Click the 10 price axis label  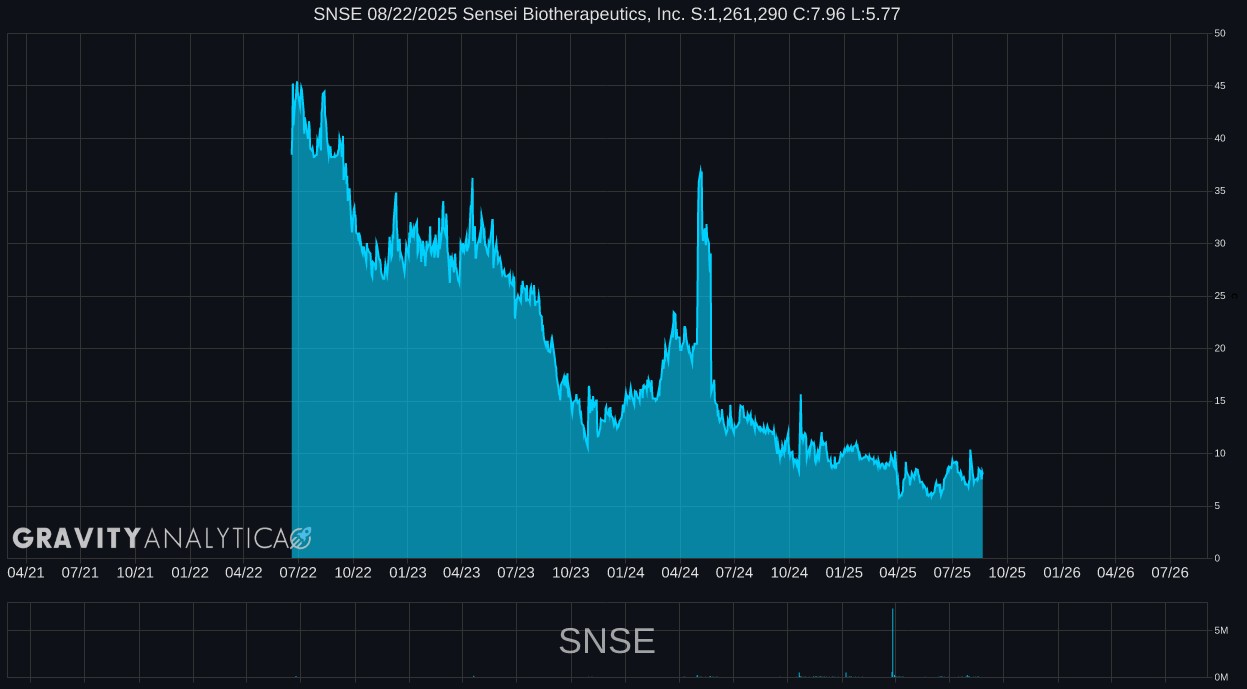[x=1220, y=453]
